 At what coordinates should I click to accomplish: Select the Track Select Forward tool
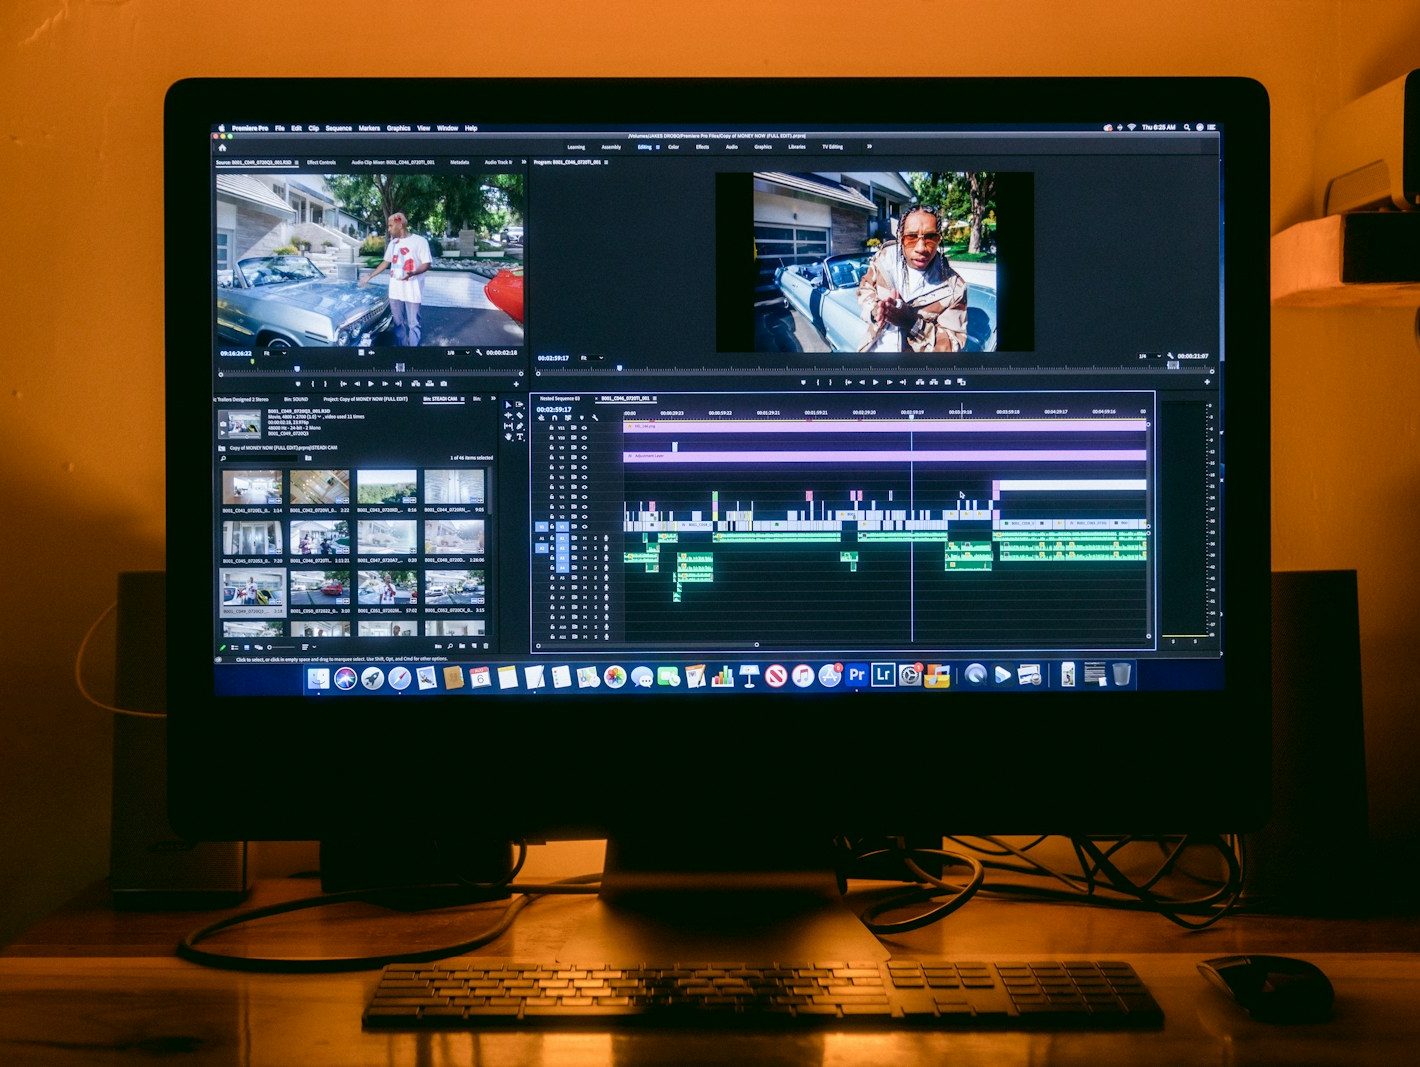(520, 405)
